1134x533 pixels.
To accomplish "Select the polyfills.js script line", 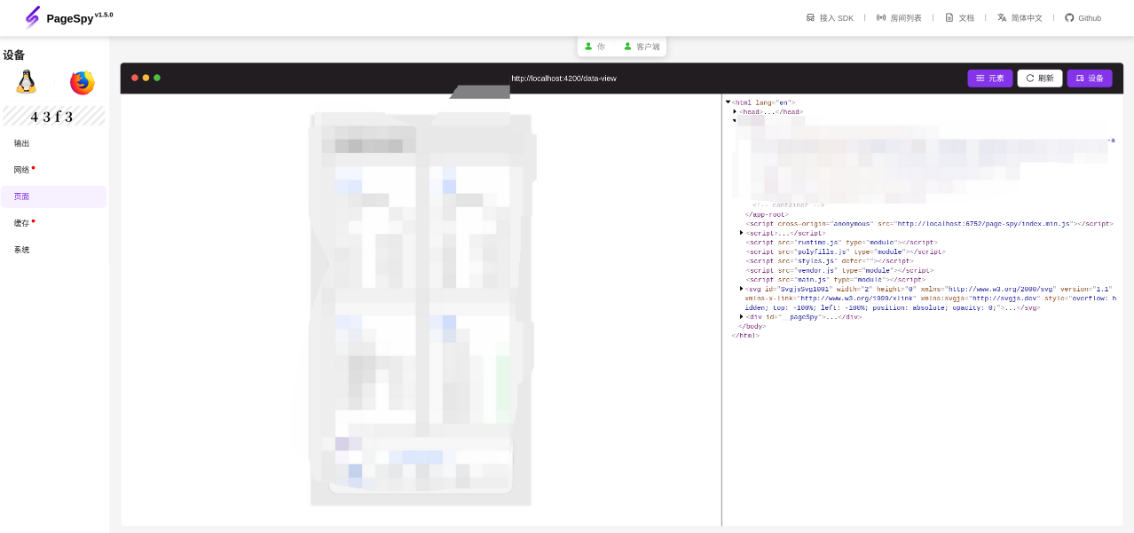I will [x=845, y=252].
